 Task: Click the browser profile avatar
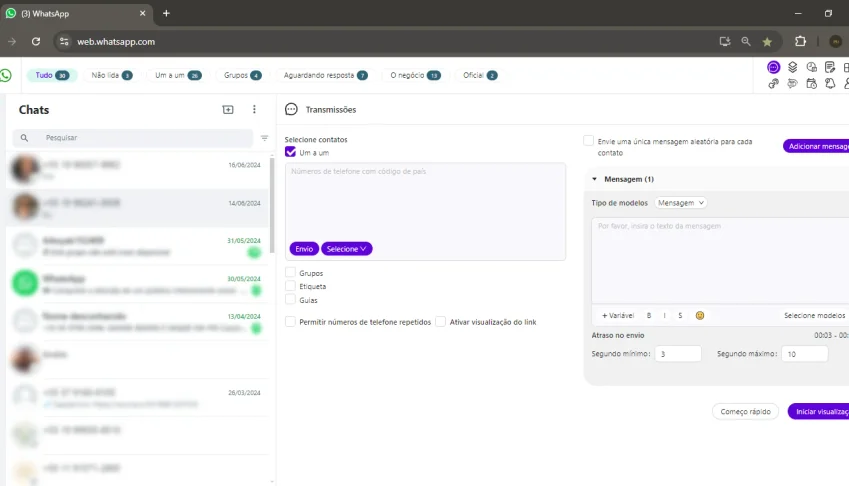[x=835, y=42]
